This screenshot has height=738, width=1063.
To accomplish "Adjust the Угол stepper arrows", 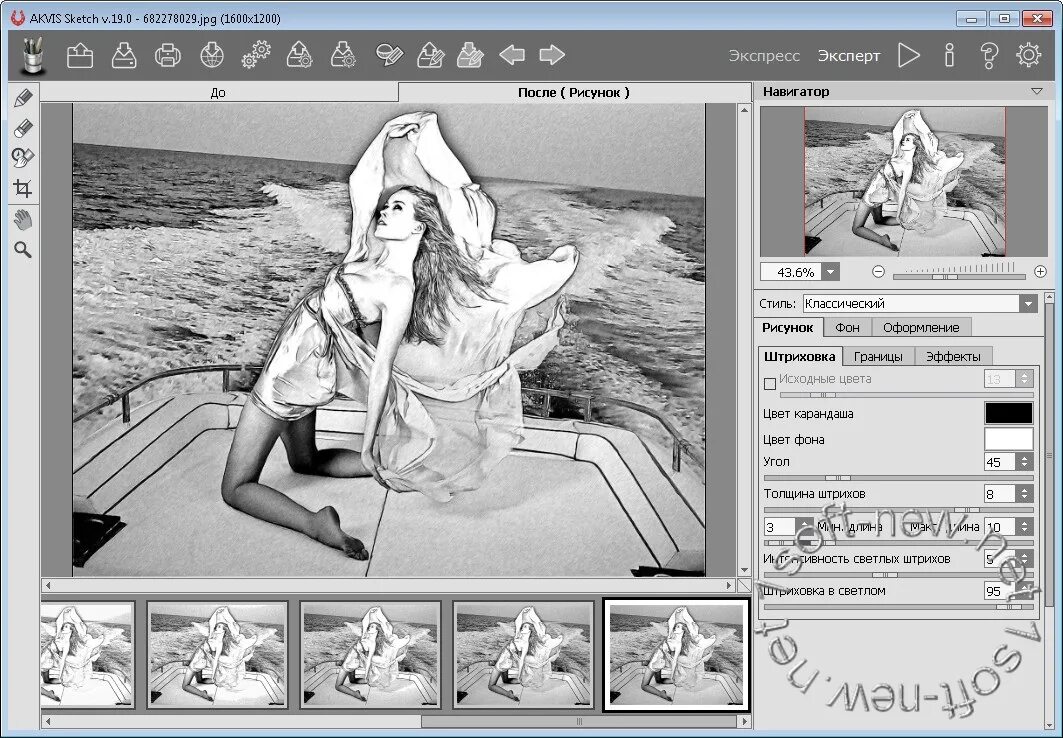I will (x=1024, y=462).
